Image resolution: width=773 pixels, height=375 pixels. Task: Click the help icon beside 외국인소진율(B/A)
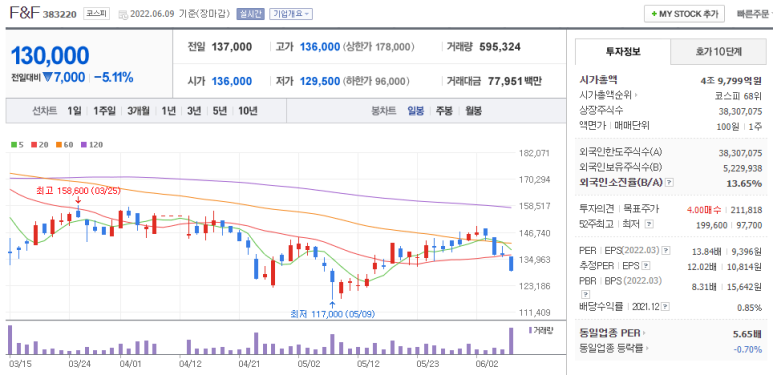[669, 183]
